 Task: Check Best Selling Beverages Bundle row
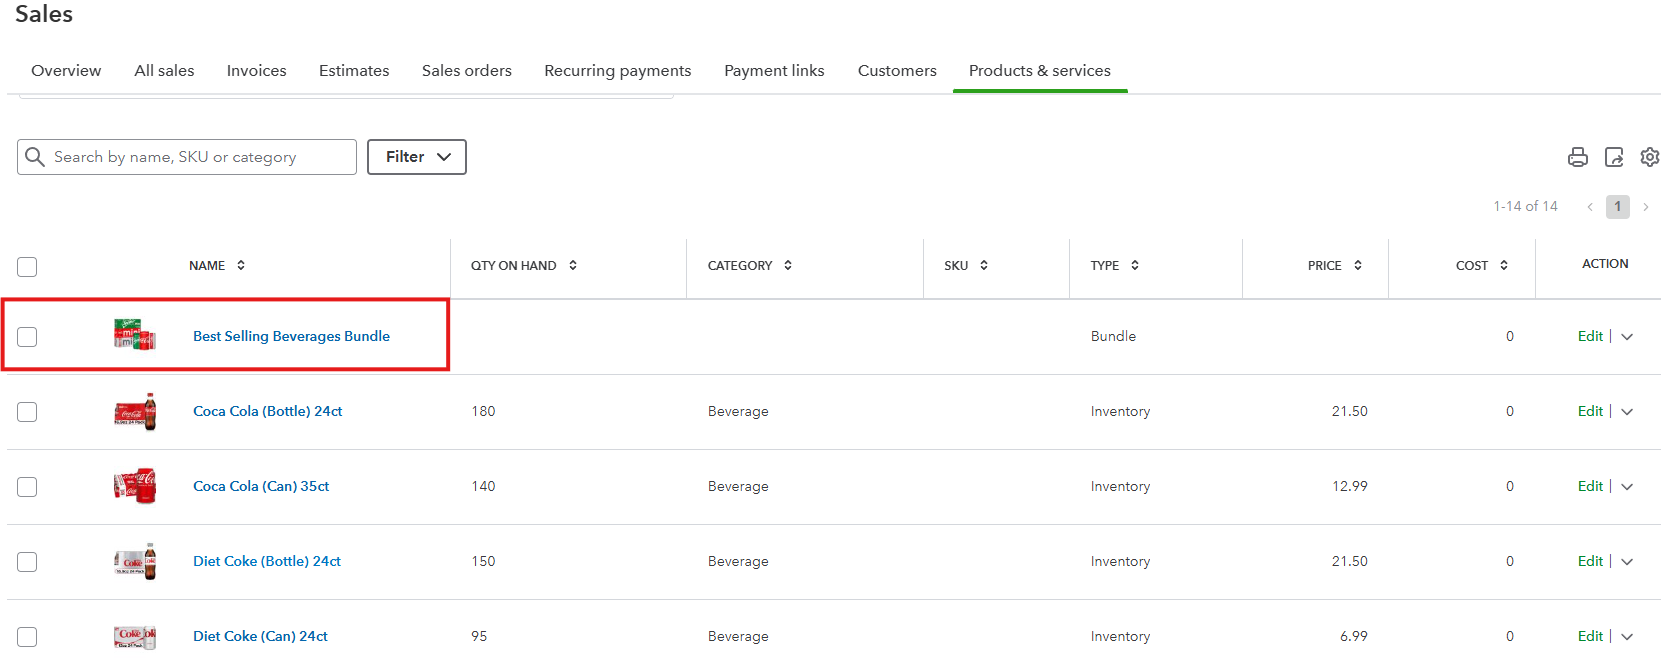coord(27,337)
